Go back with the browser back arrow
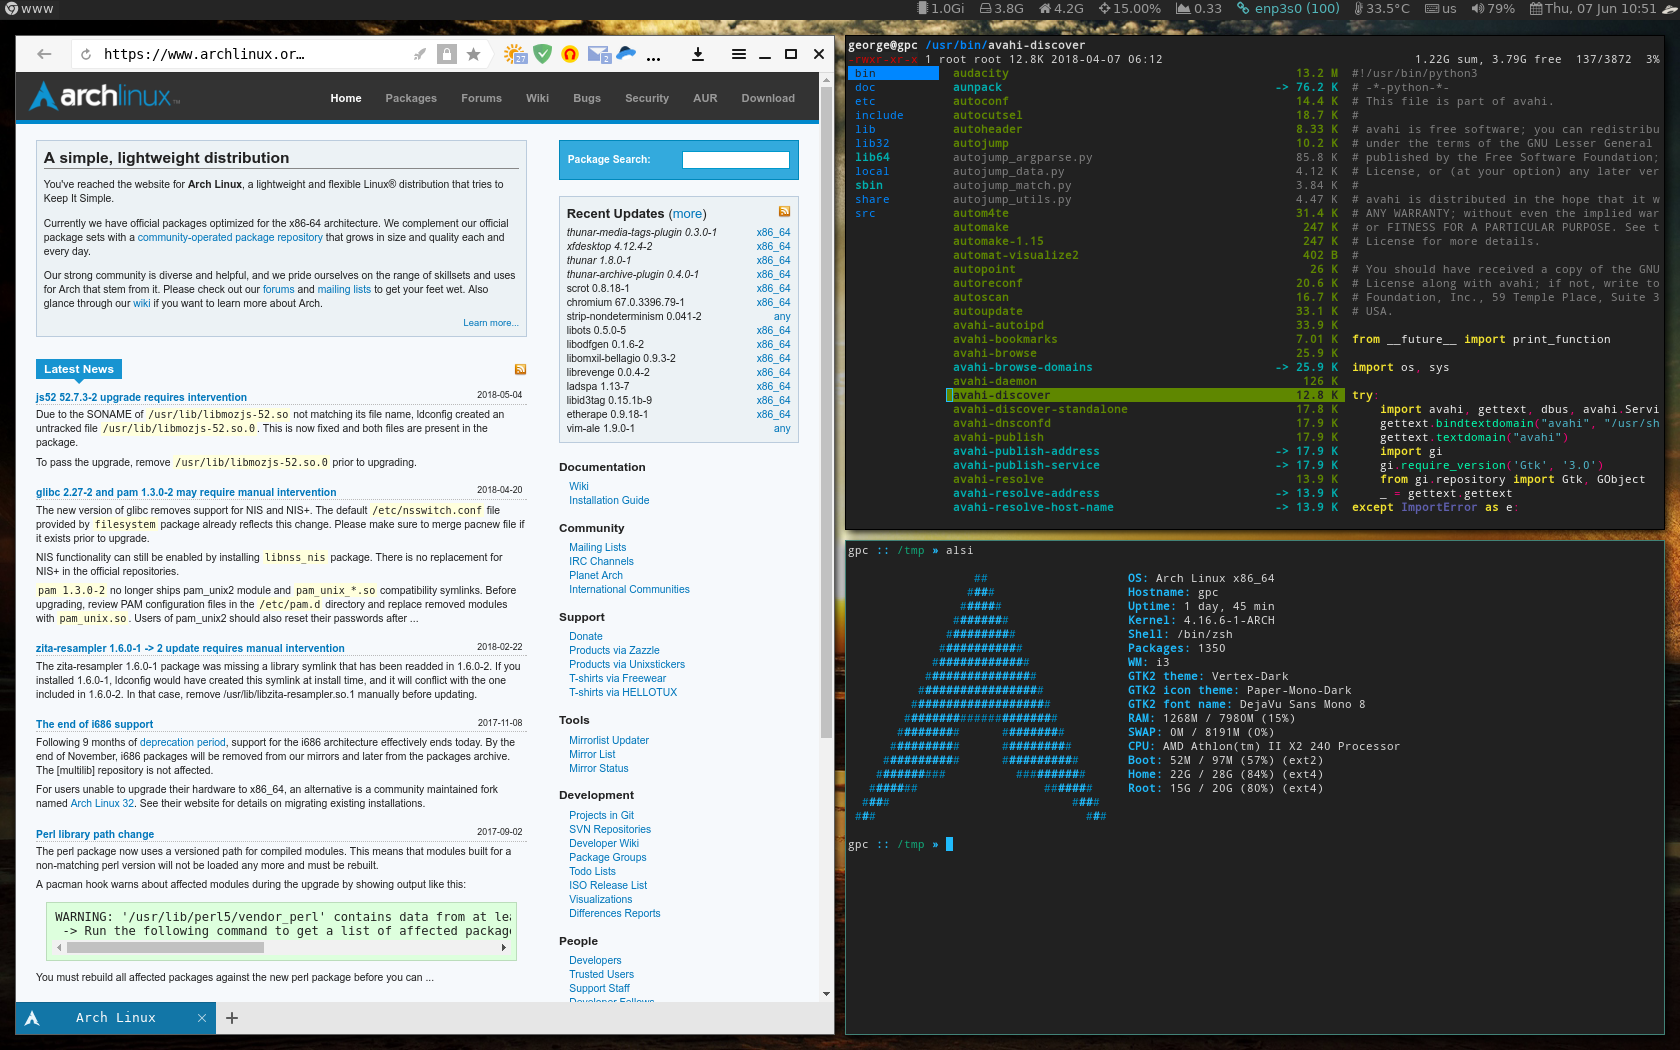This screenshot has height=1050, width=1680. [x=44, y=54]
